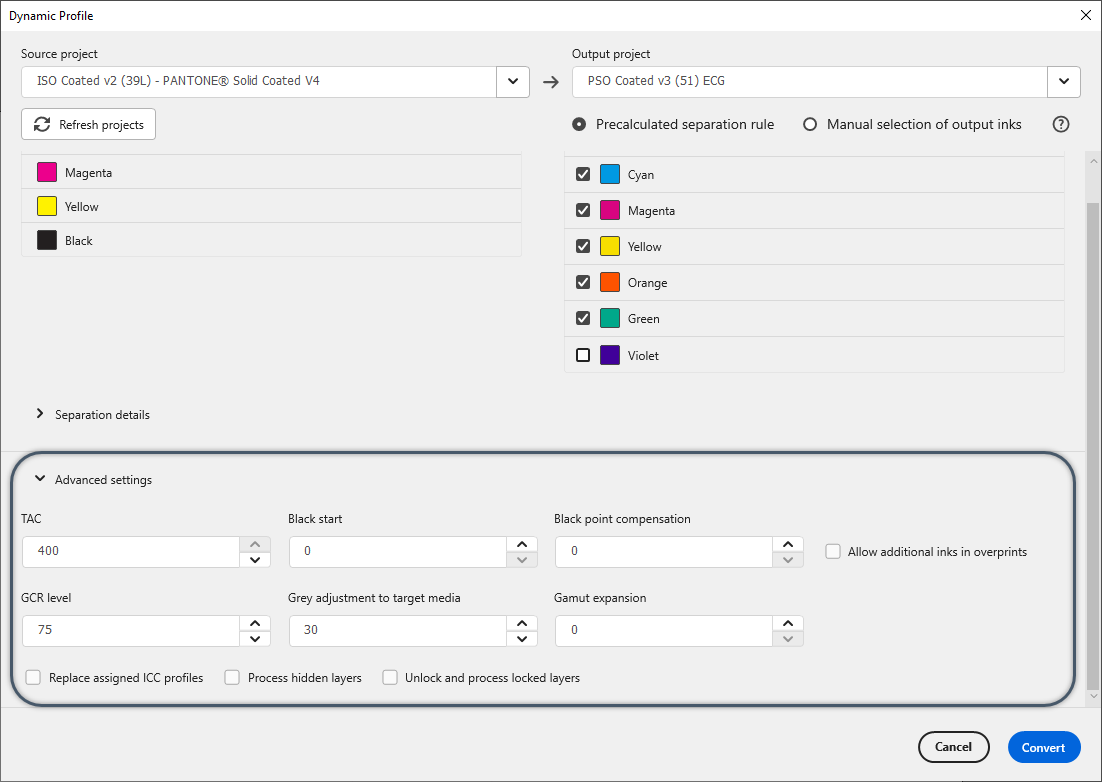Open the help question mark icon
Image resolution: width=1102 pixels, height=782 pixels.
point(1060,124)
